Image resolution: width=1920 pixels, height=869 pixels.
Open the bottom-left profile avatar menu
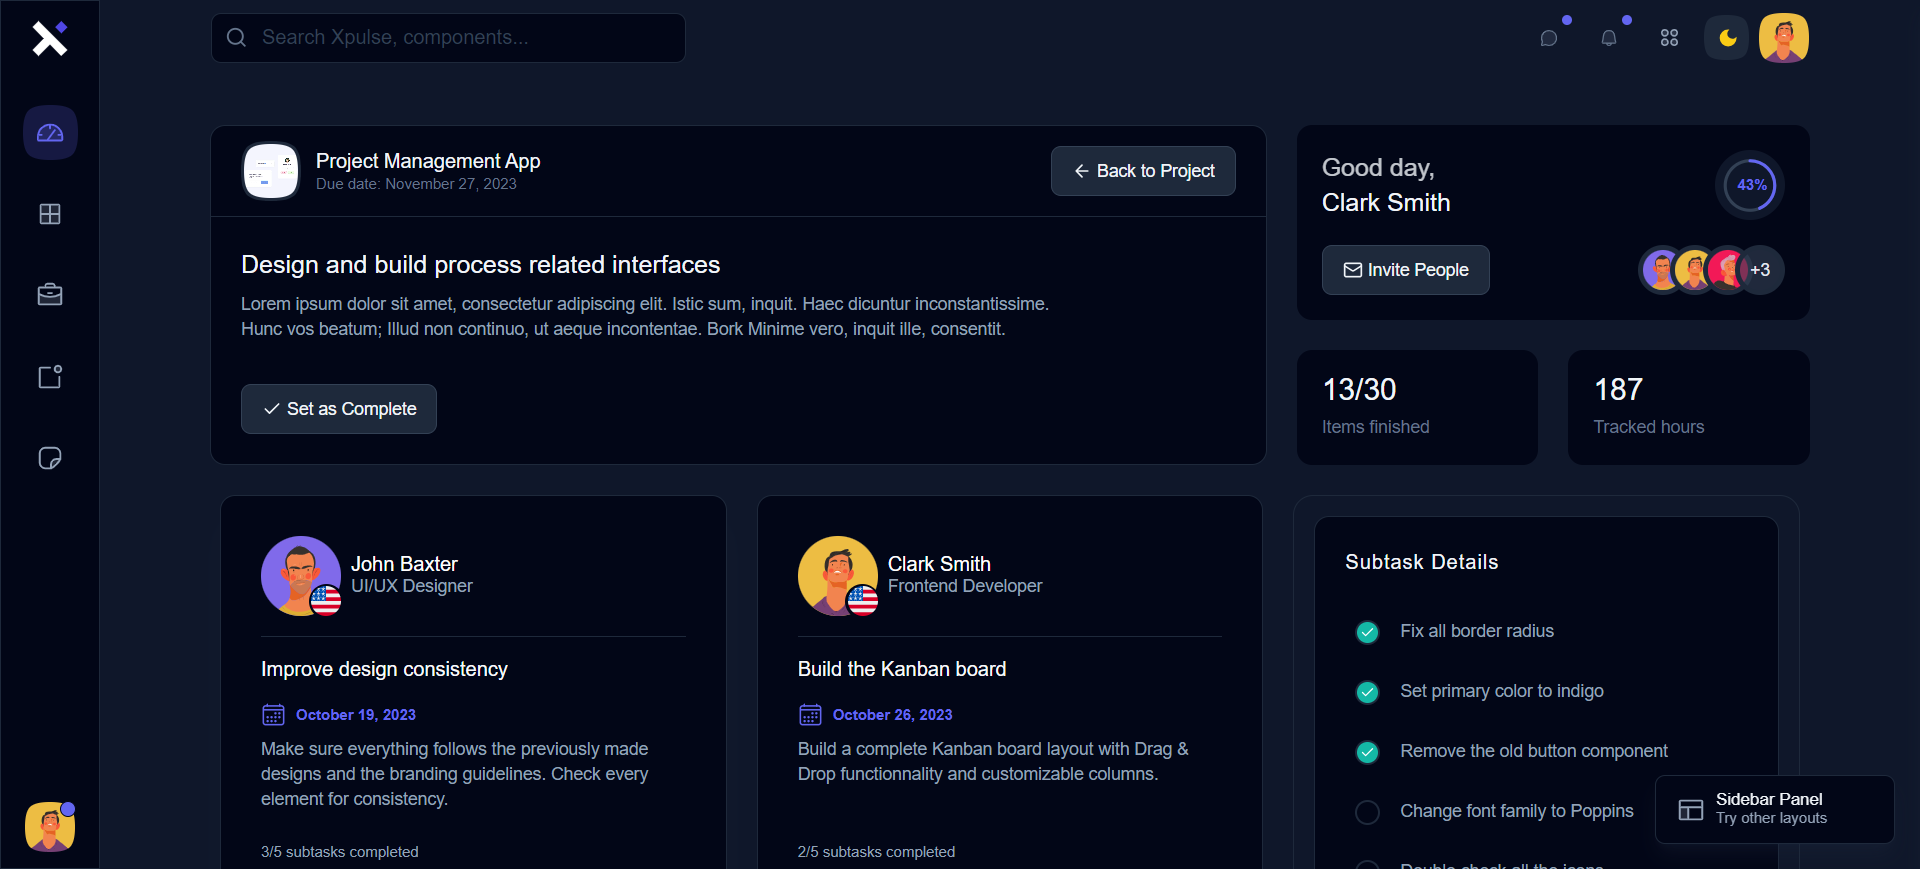[49, 827]
